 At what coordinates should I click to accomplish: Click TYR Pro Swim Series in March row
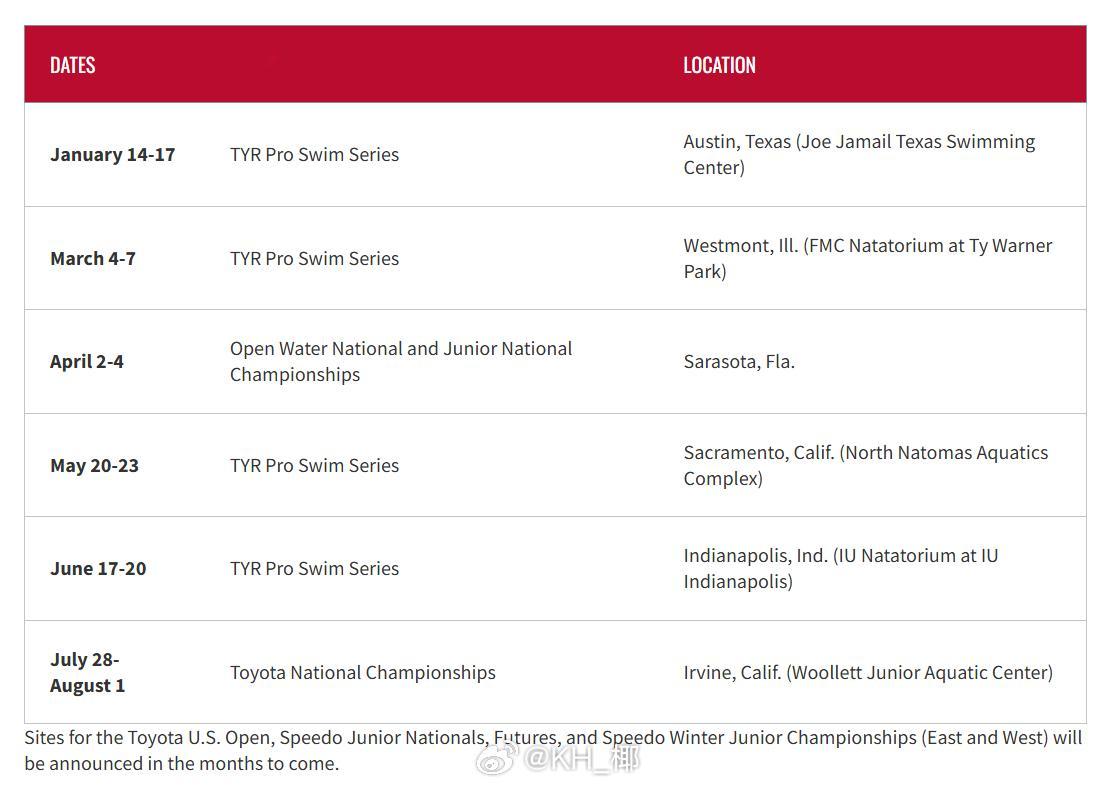point(314,258)
